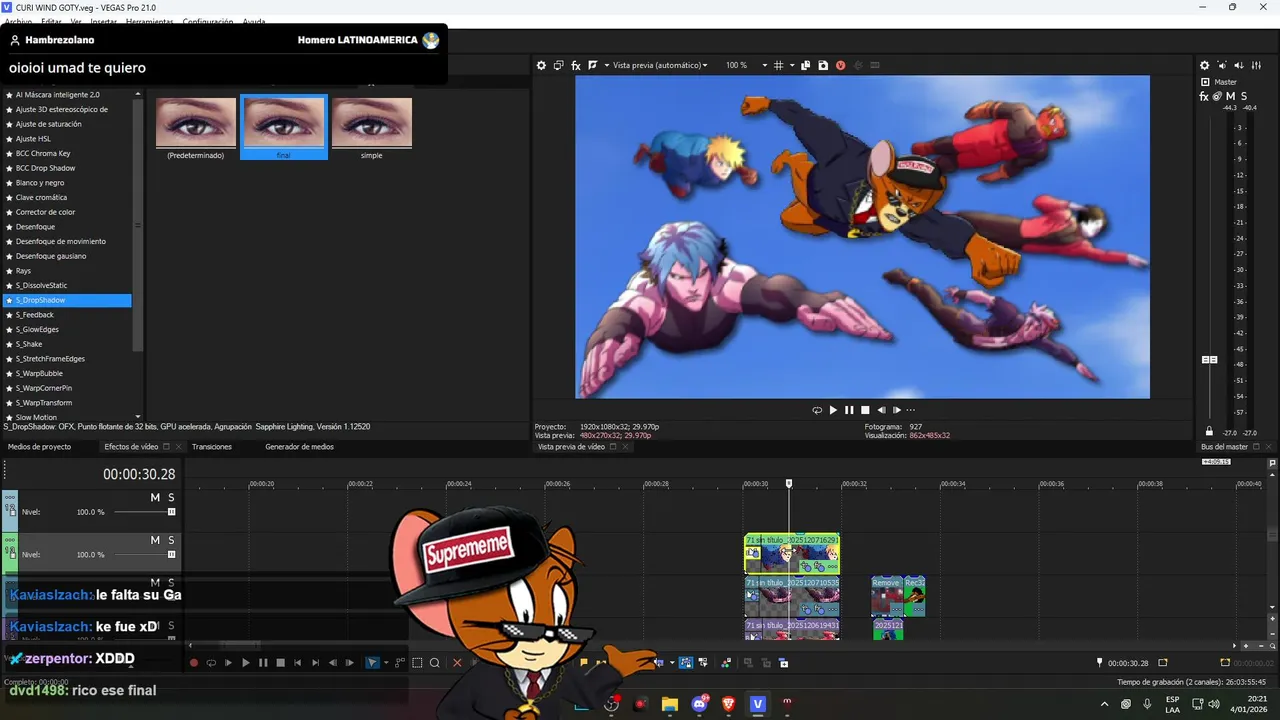Stop timeline playback in transport bar
1280x720 pixels.
click(280, 662)
